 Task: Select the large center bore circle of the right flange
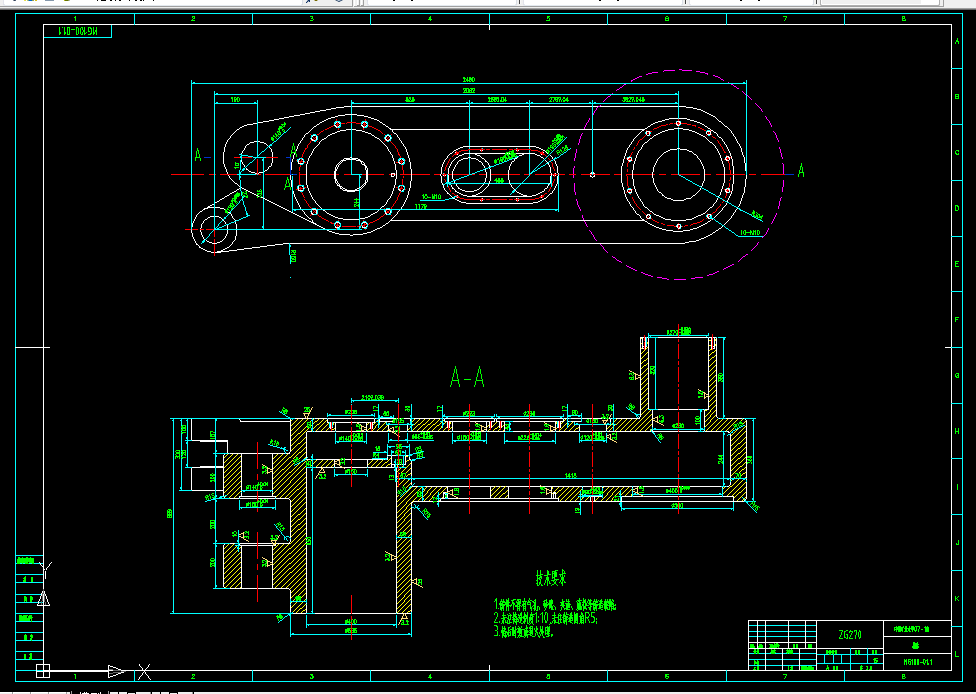(x=678, y=175)
